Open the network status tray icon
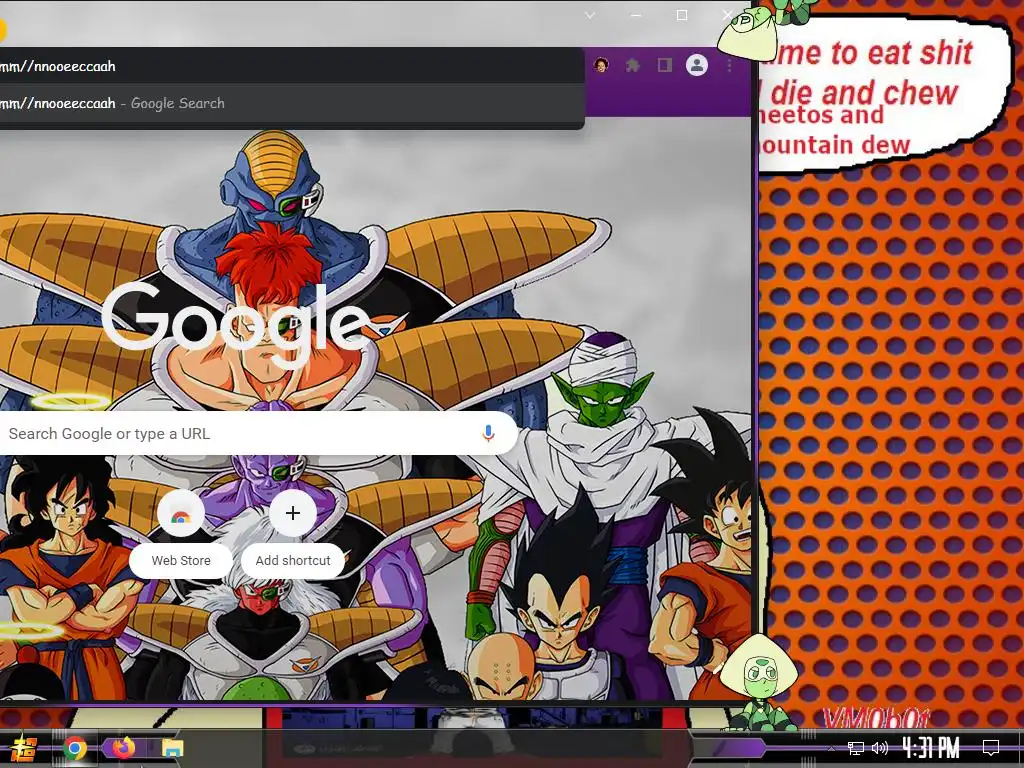This screenshot has width=1024, height=768. (x=856, y=748)
